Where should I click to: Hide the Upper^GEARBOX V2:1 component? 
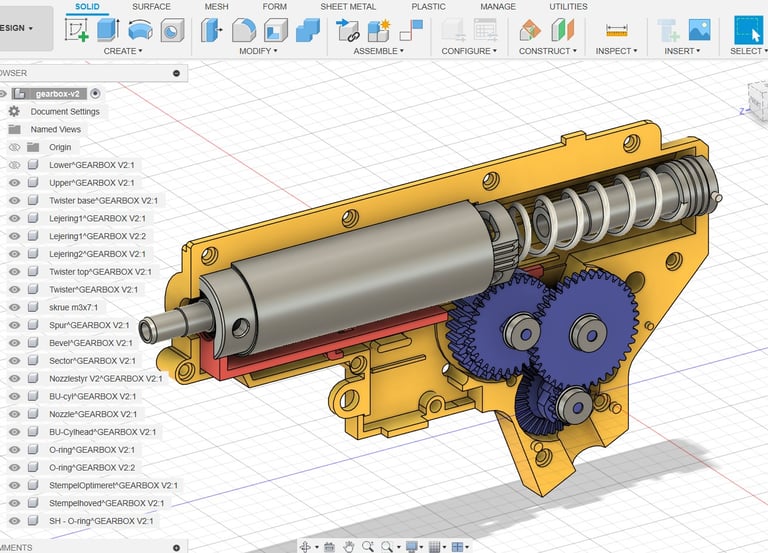[x=14, y=183]
